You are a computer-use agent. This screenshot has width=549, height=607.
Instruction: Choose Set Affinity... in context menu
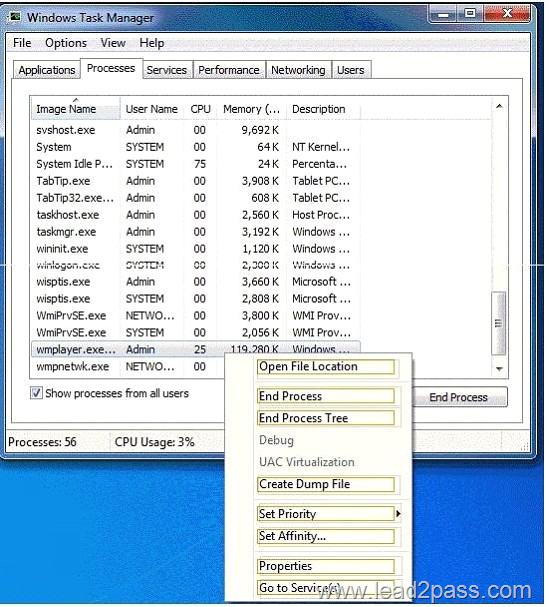(325, 536)
